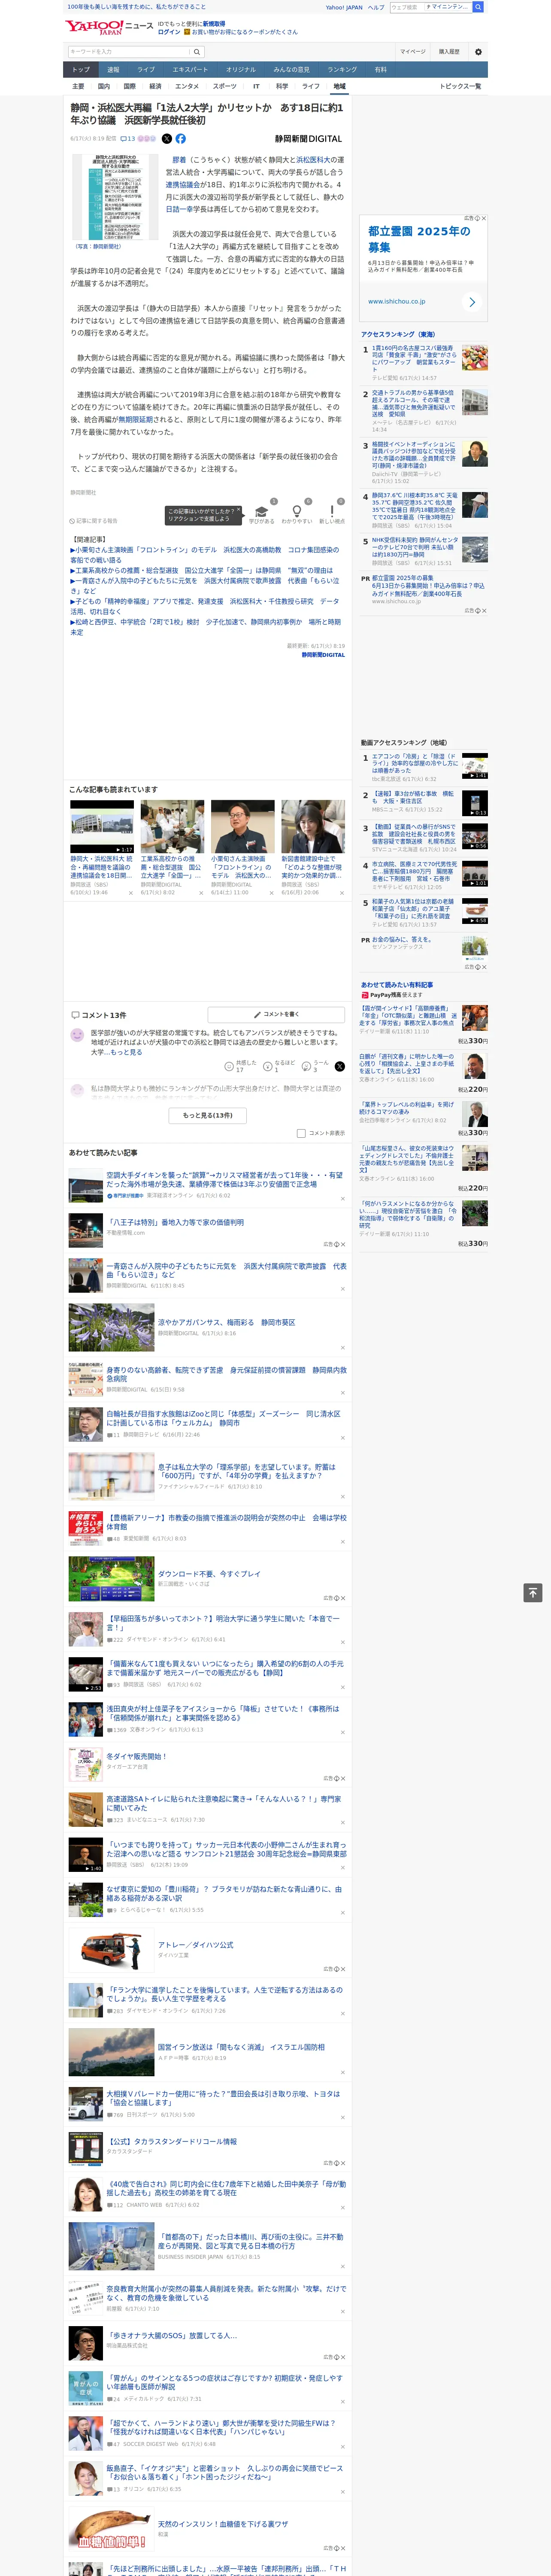This screenshot has width=551, height=2576.
Task: Click the Yahoo! JAPAN news logo
Action: (x=109, y=27)
